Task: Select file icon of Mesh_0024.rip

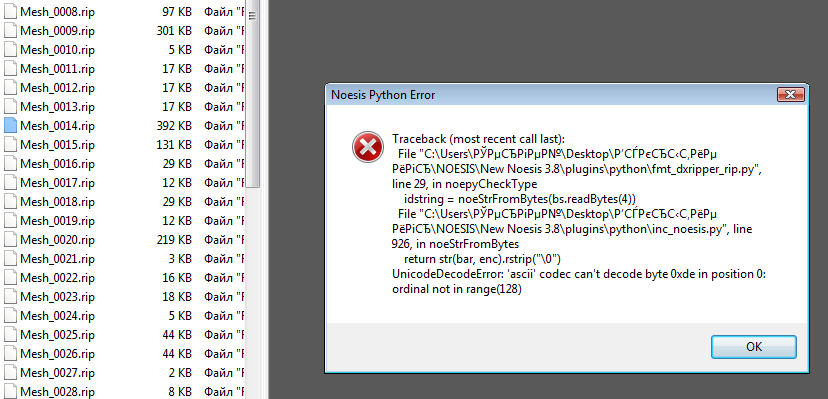Action: pyautogui.click(x=11, y=316)
